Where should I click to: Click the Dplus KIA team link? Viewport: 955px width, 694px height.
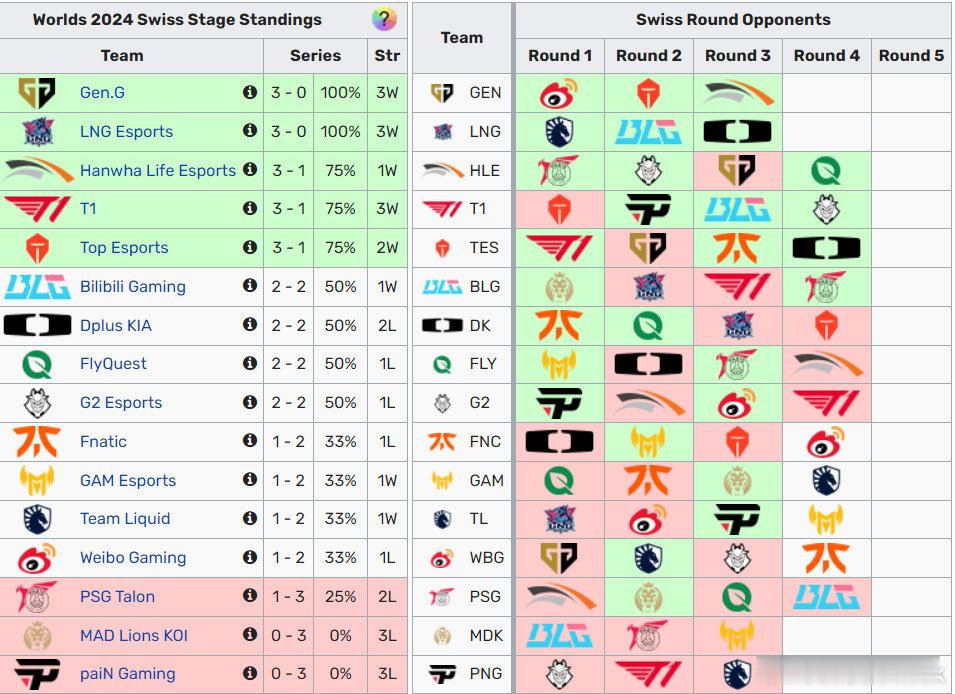click(x=115, y=325)
